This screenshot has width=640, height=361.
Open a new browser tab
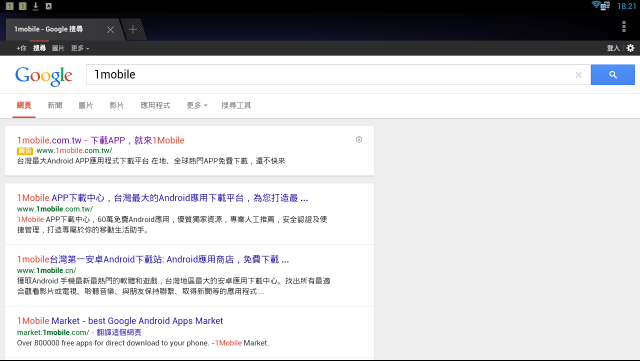pos(133,29)
